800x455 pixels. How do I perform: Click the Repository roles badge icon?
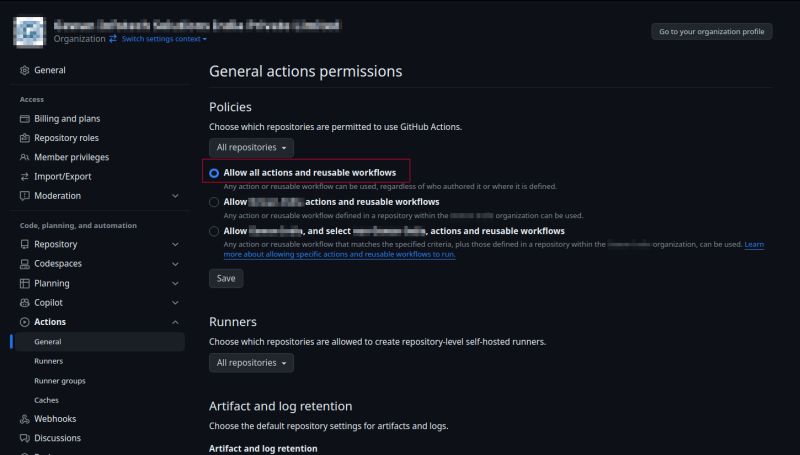click(x=24, y=138)
